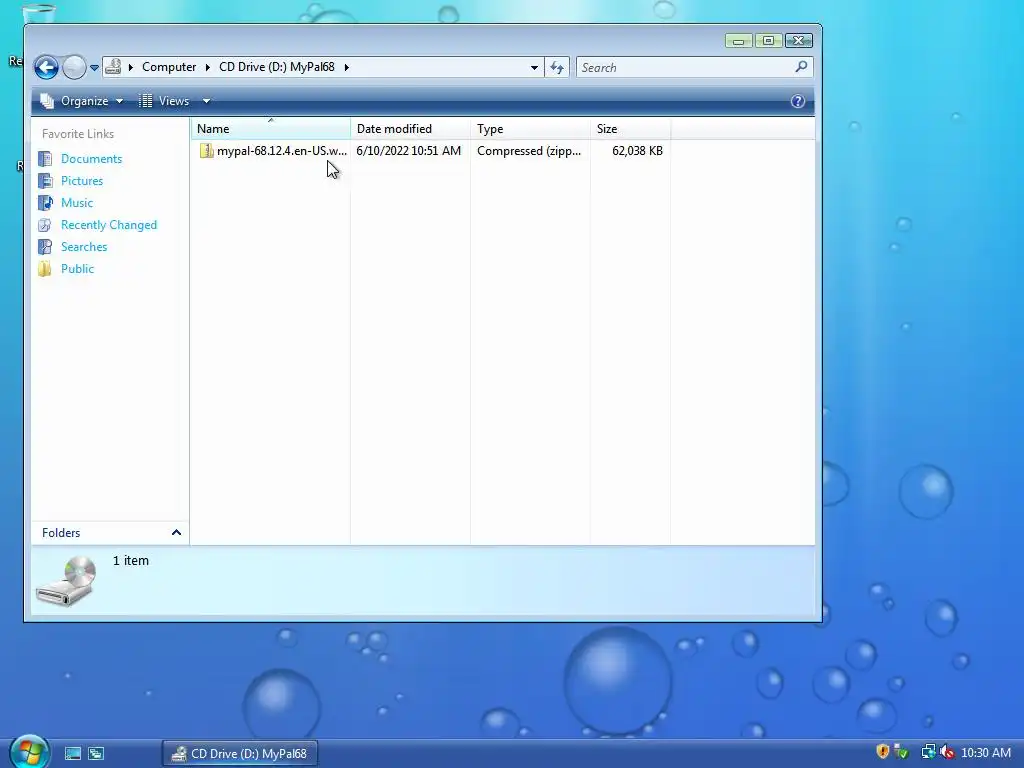Open Music favorite link
This screenshot has width=1024, height=768.
click(77, 203)
